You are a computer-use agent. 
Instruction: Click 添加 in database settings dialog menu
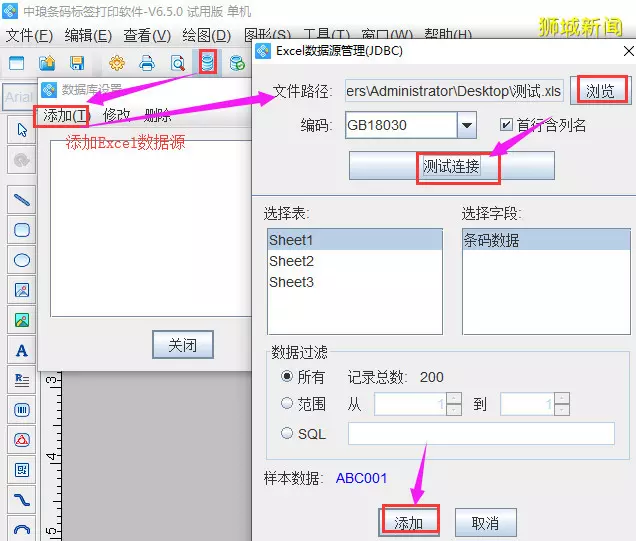click(65, 116)
